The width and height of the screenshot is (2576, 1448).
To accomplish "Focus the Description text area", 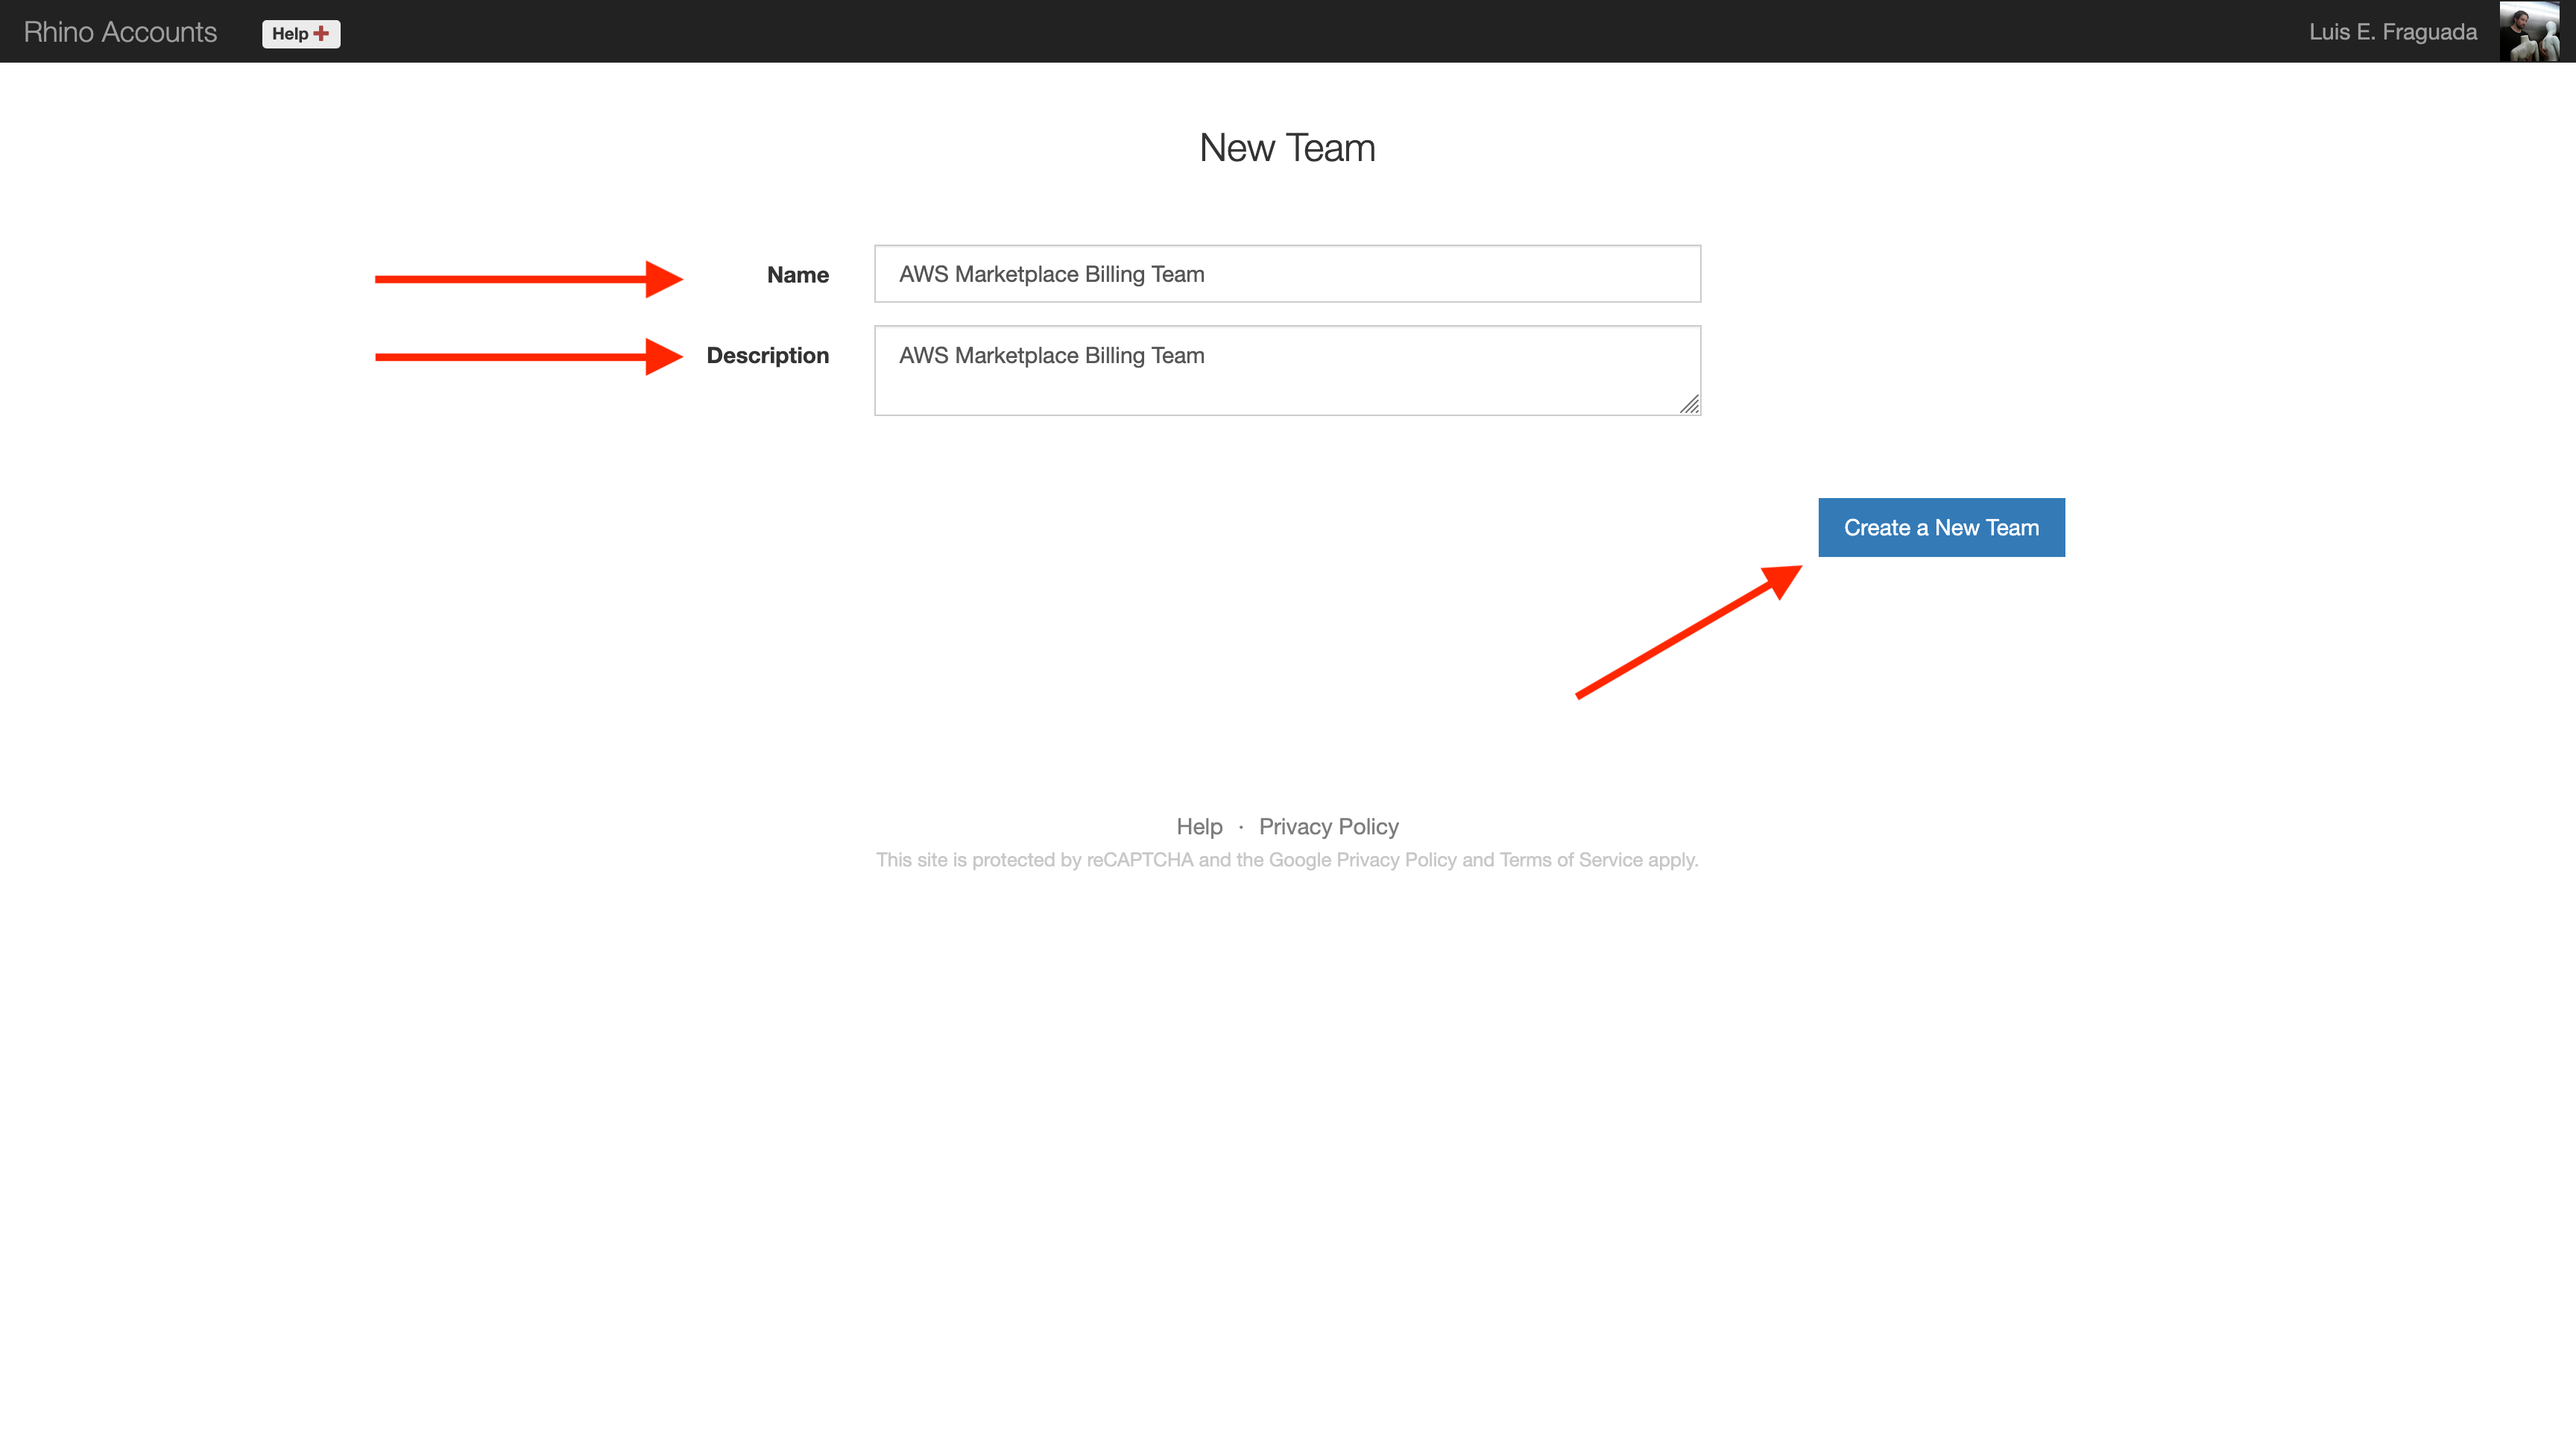I will pos(1287,370).
